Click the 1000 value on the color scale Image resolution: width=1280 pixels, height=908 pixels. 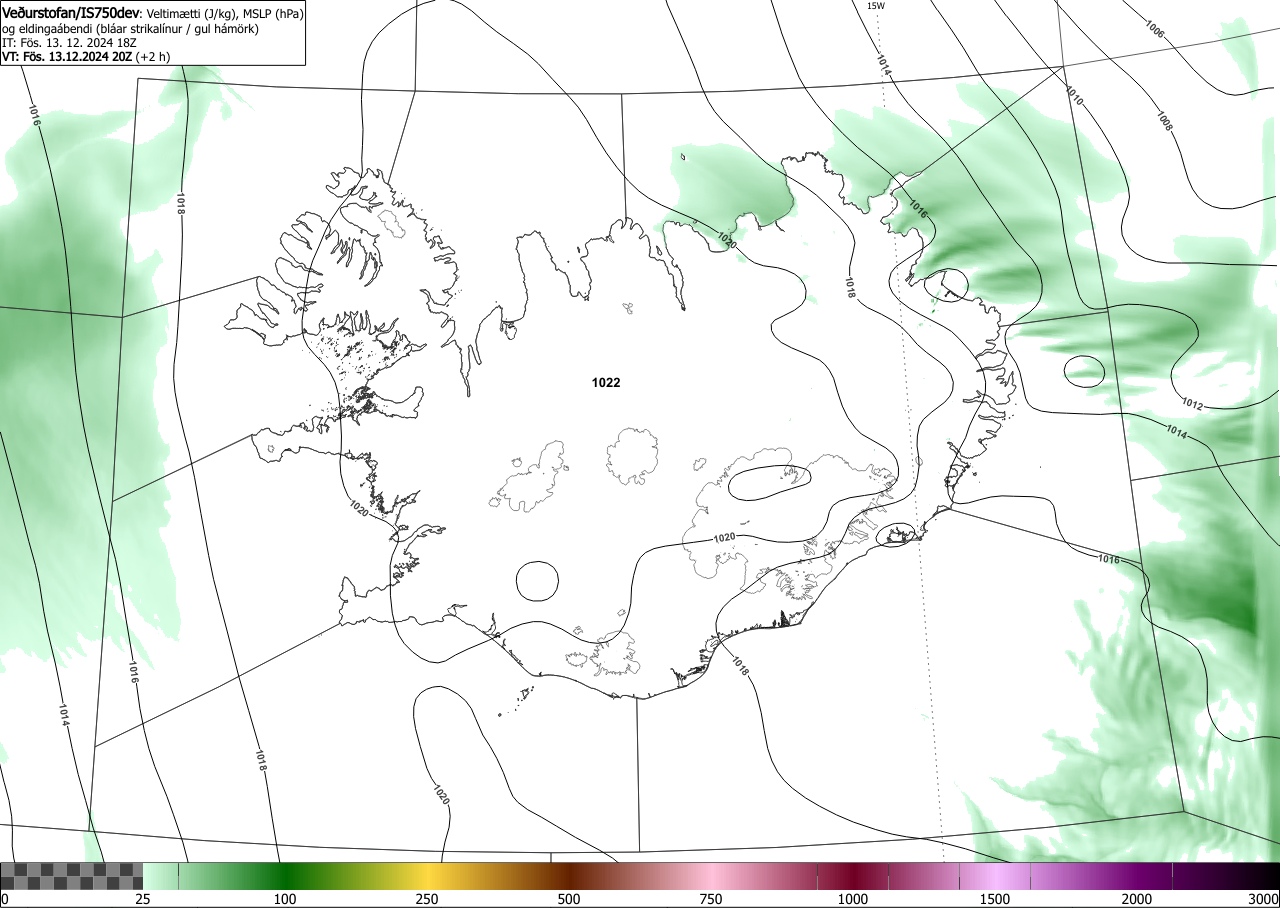(x=853, y=899)
